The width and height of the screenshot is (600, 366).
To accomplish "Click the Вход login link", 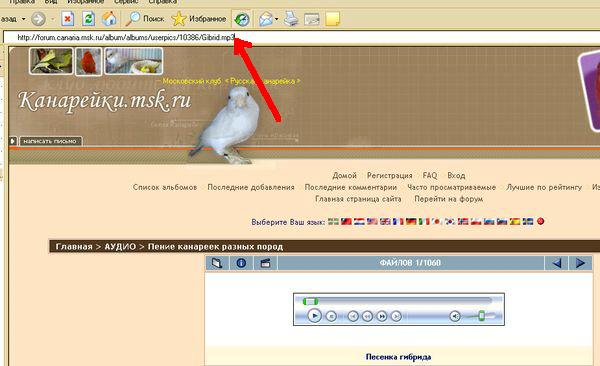I will point(456,175).
